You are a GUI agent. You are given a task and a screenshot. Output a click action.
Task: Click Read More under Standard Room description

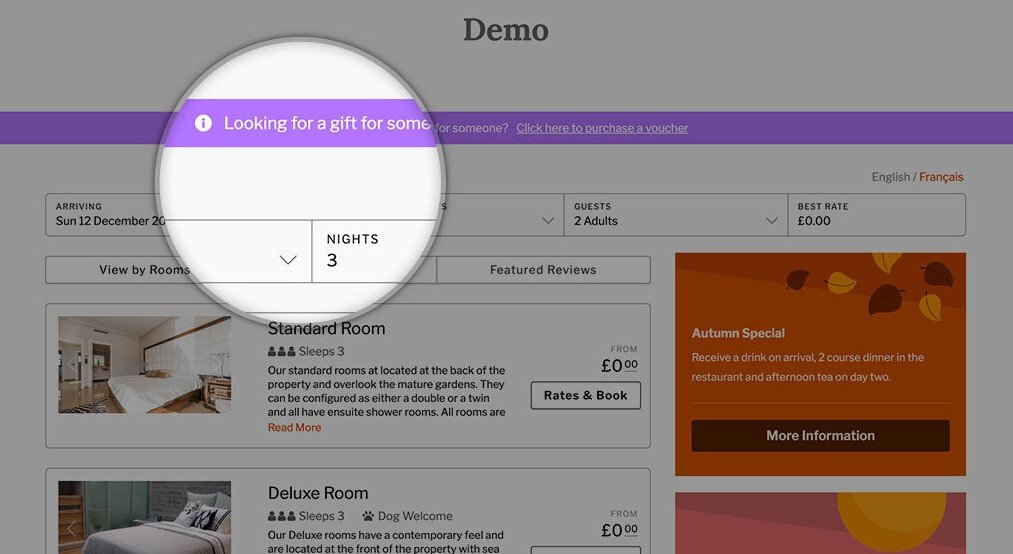(x=295, y=427)
